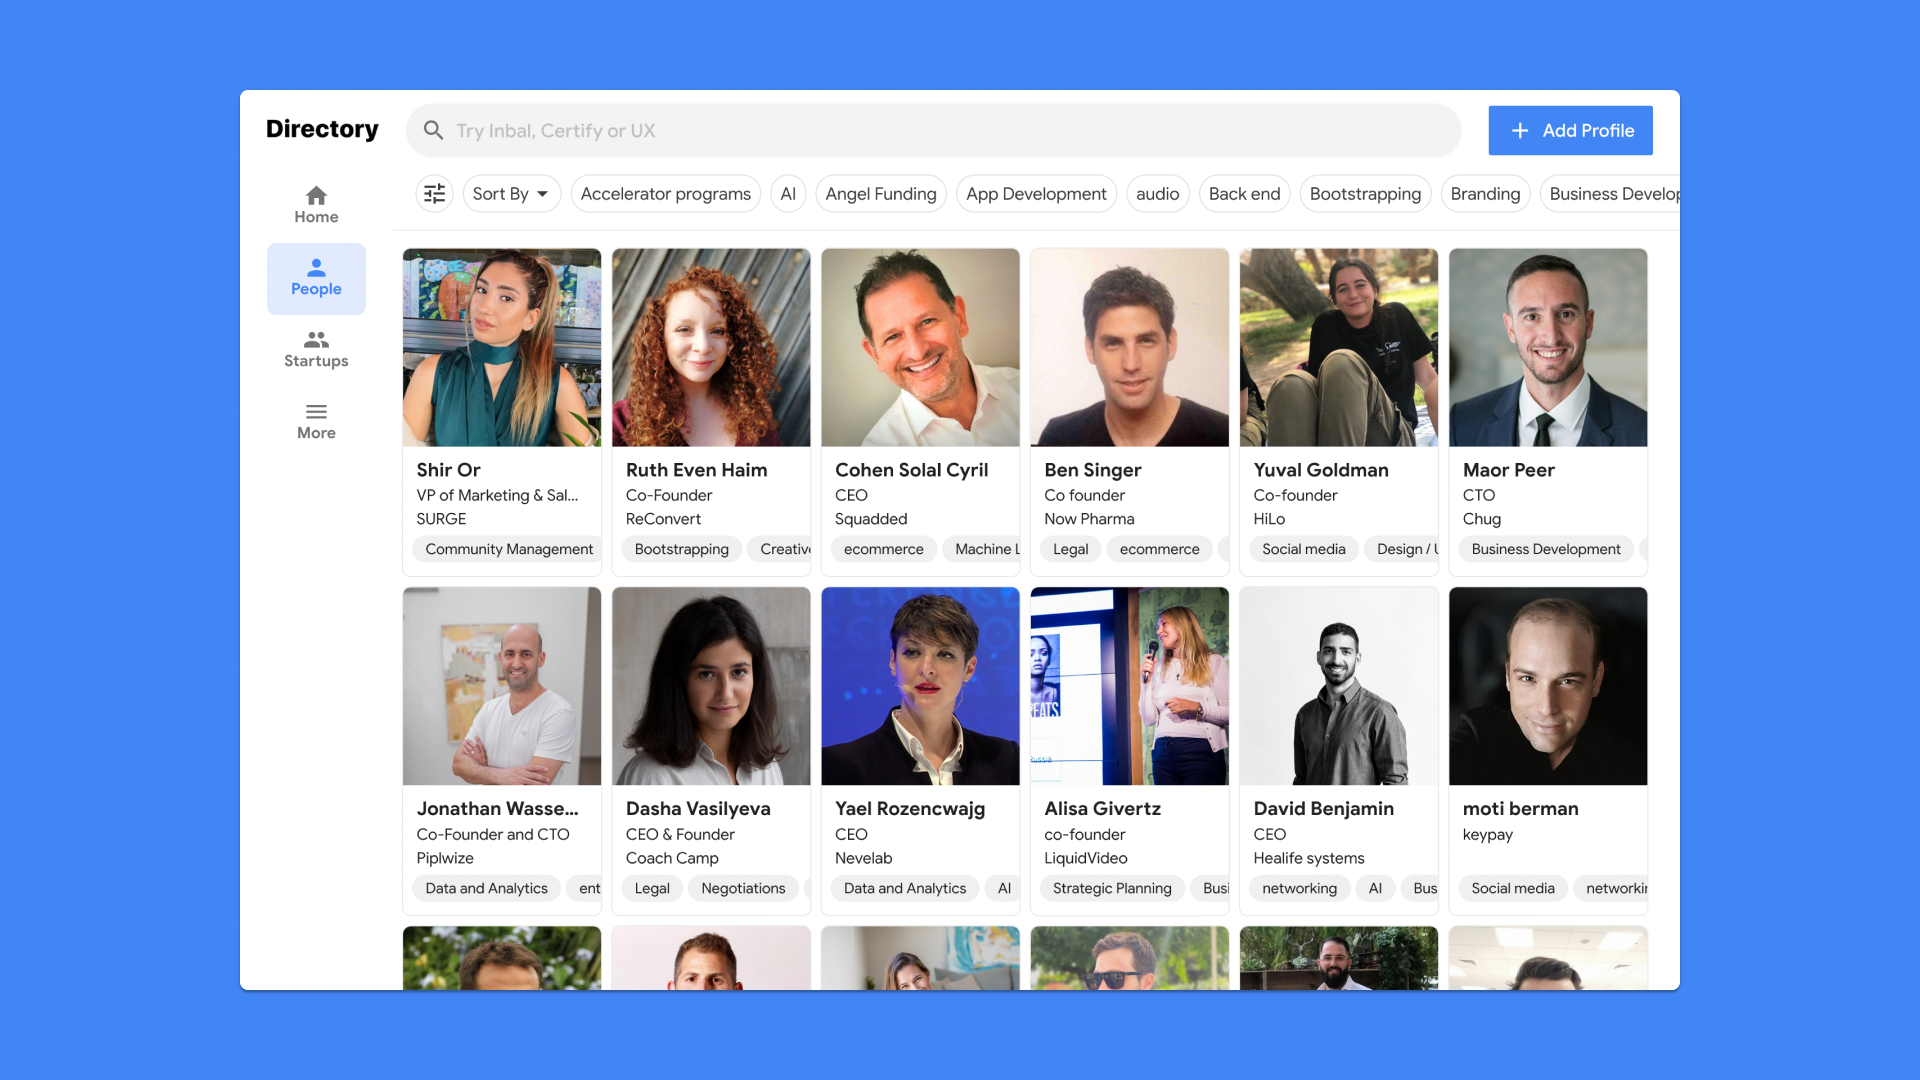Open the More menu in the sidebar
The width and height of the screenshot is (1920, 1080).
click(x=316, y=422)
